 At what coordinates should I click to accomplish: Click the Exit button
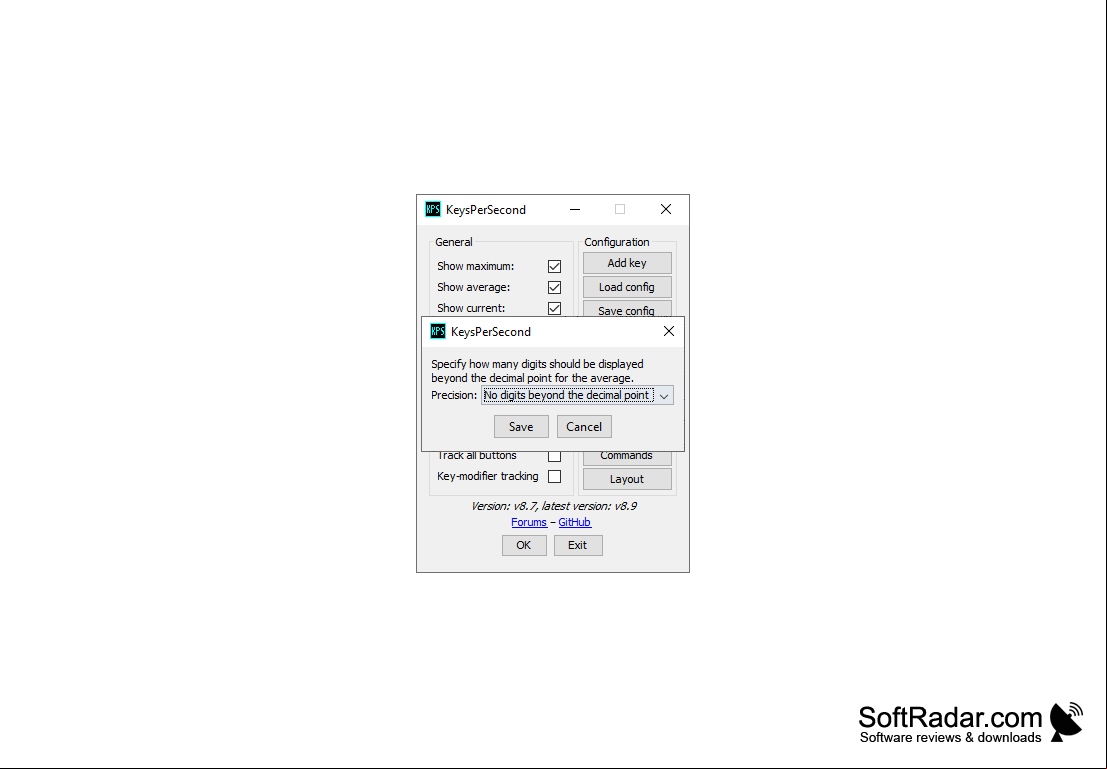pos(578,545)
